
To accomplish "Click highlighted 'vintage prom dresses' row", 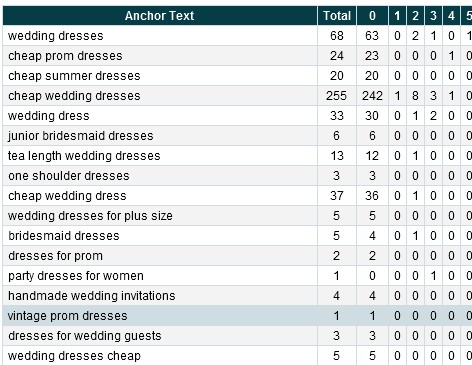I will point(237,316).
